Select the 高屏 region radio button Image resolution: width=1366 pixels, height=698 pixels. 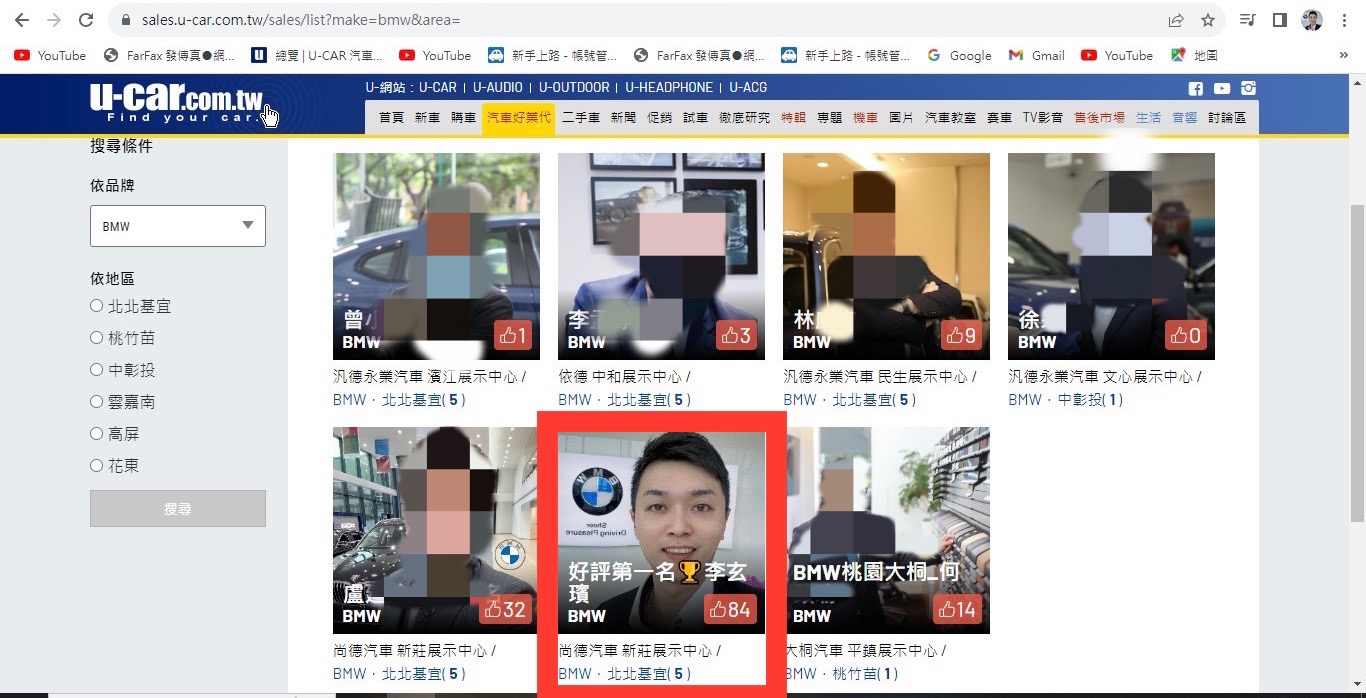coord(97,434)
